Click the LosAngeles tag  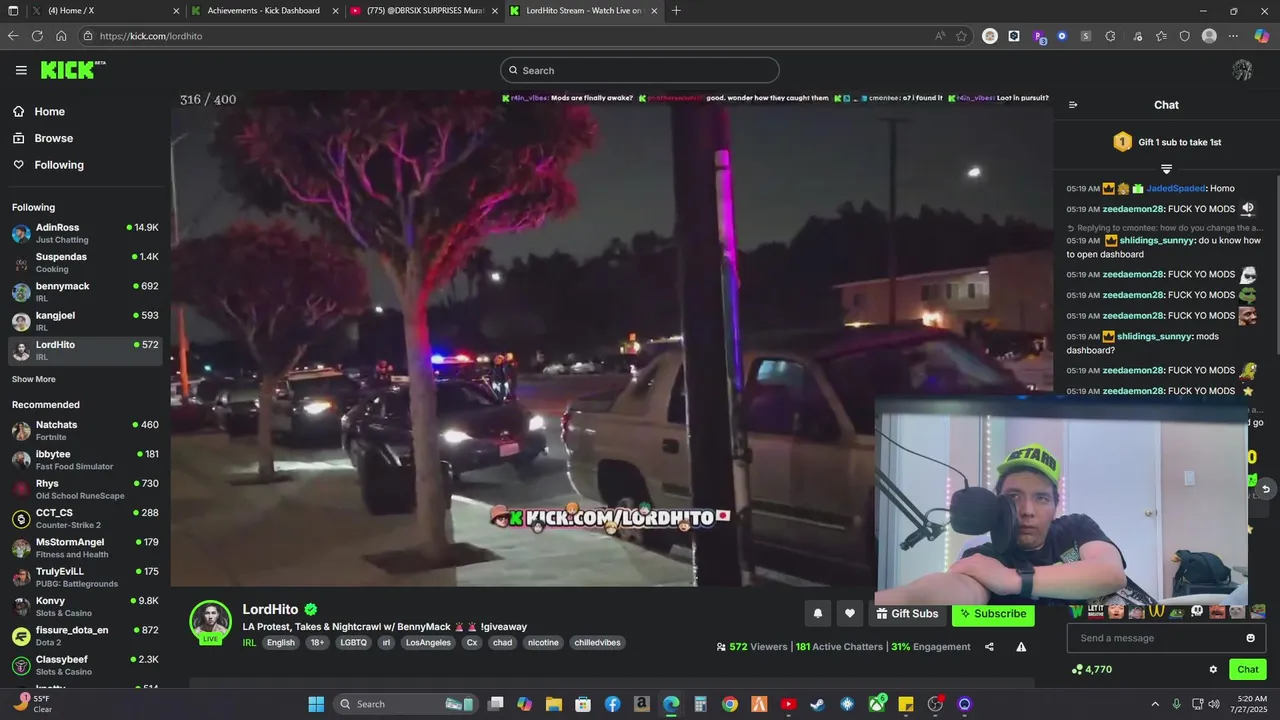[428, 643]
